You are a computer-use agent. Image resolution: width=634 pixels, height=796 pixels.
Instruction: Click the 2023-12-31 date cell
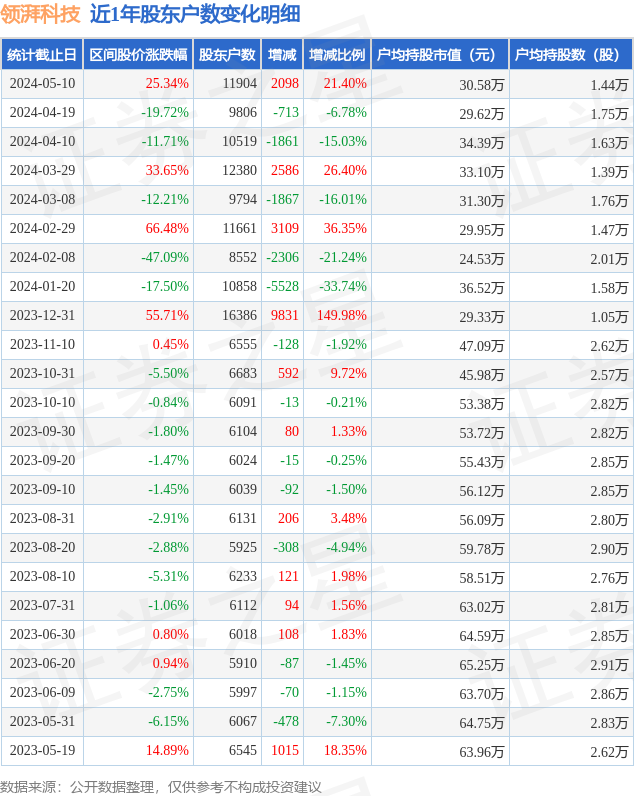[42, 316]
